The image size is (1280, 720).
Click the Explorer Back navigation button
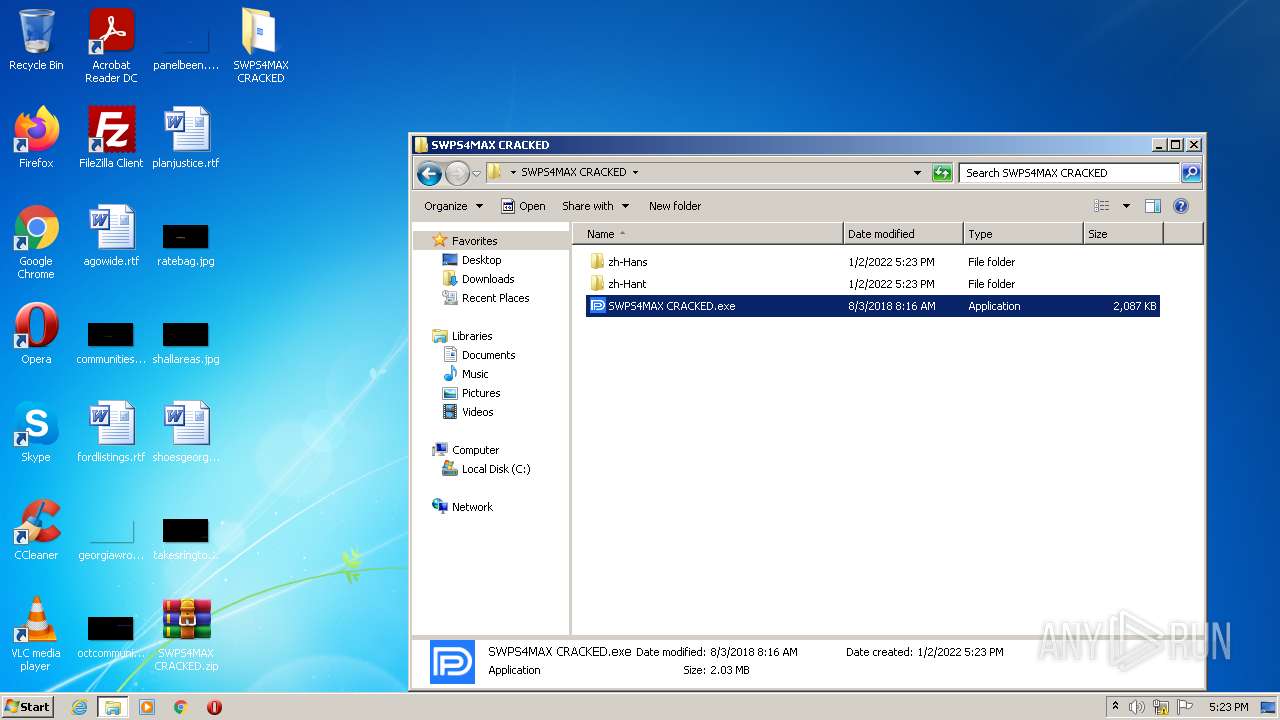pos(430,173)
